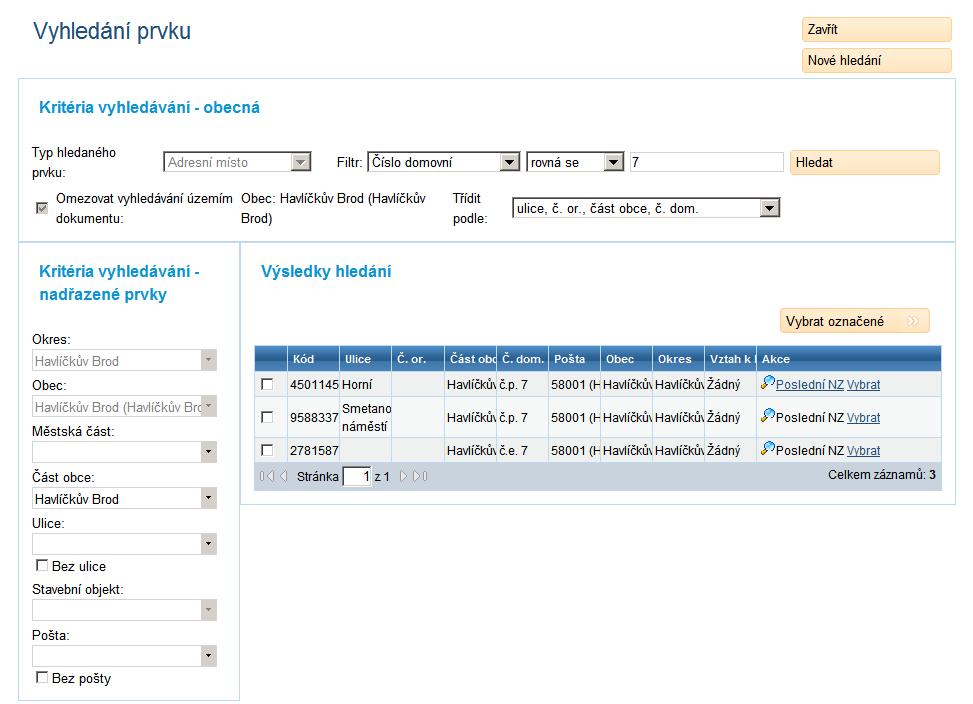Enable the Bez ulice checkbox
This screenshot has height=704, width=973.
(x=42, y=565)
